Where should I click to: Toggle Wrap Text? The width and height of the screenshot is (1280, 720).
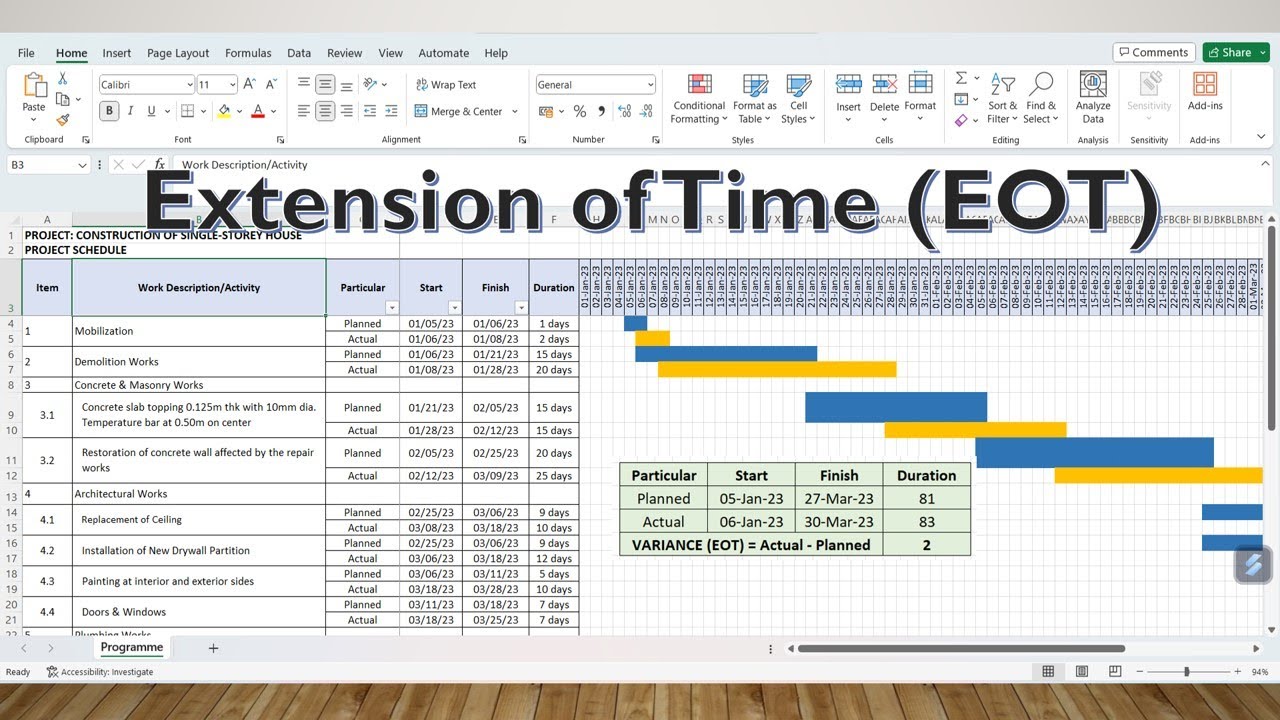pyautogui.click(x=446, y=85)
